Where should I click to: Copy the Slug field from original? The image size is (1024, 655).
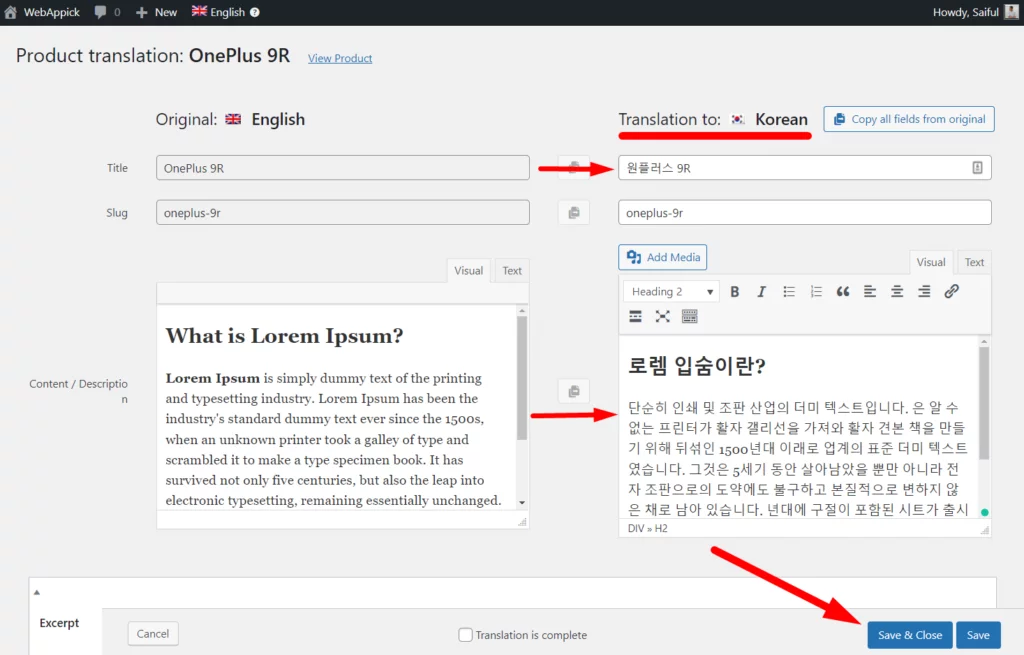pos(574,212)
